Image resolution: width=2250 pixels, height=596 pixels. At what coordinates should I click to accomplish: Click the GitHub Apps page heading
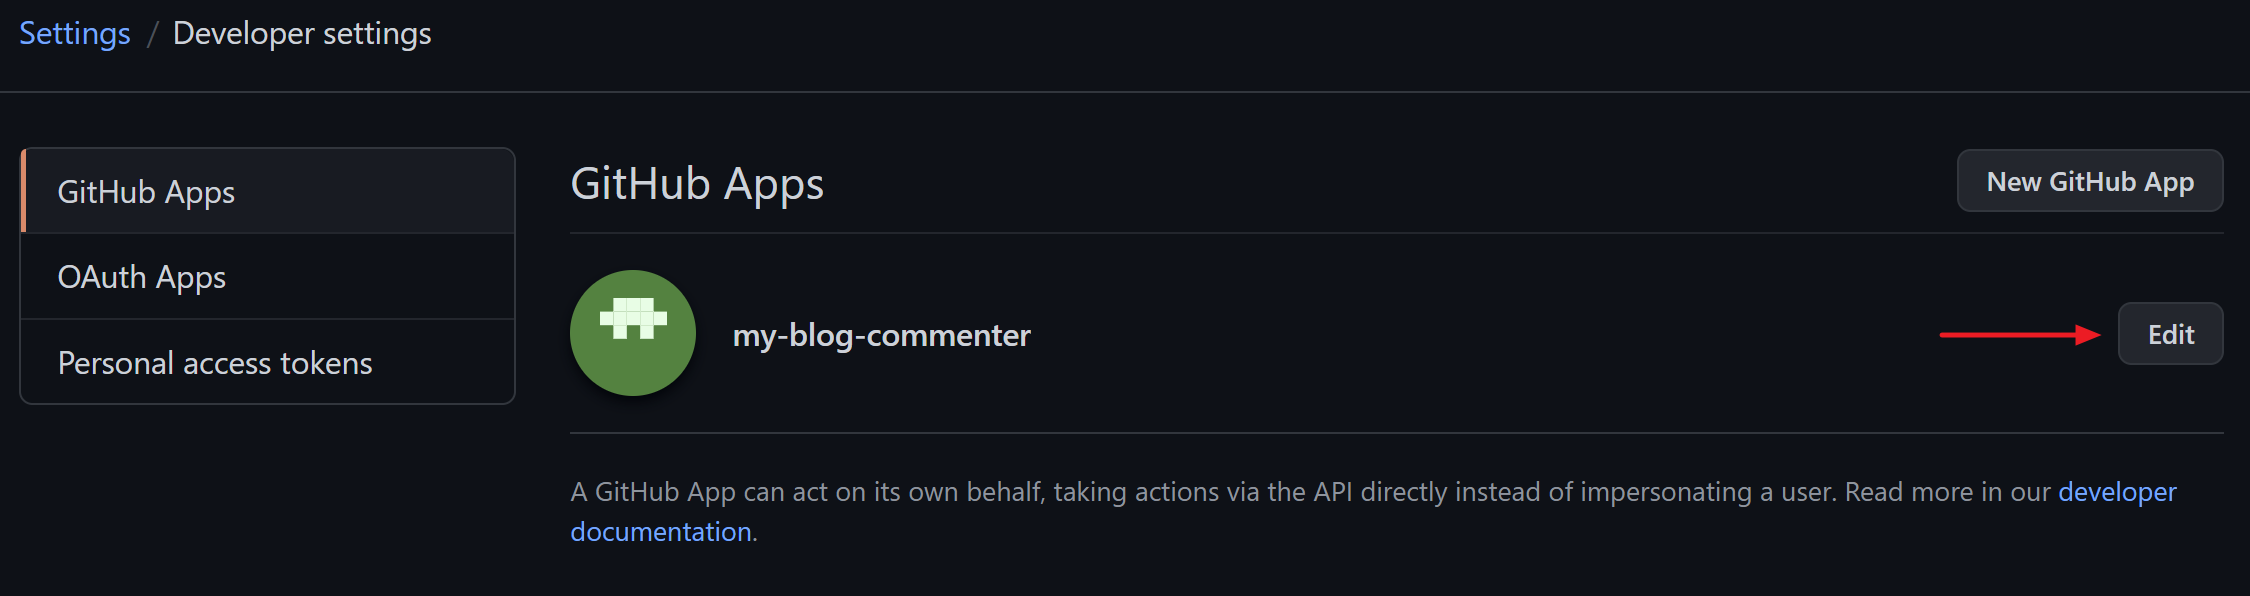click(697, 184)
